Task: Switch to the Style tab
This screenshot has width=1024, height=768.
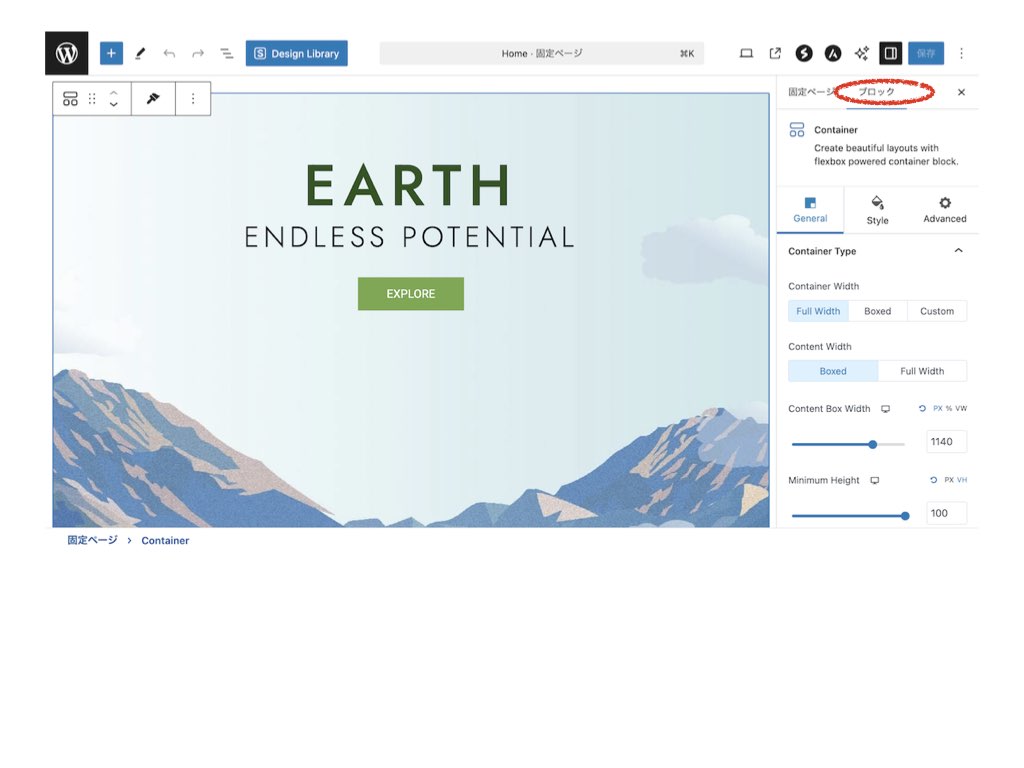Action: point(877,210)
